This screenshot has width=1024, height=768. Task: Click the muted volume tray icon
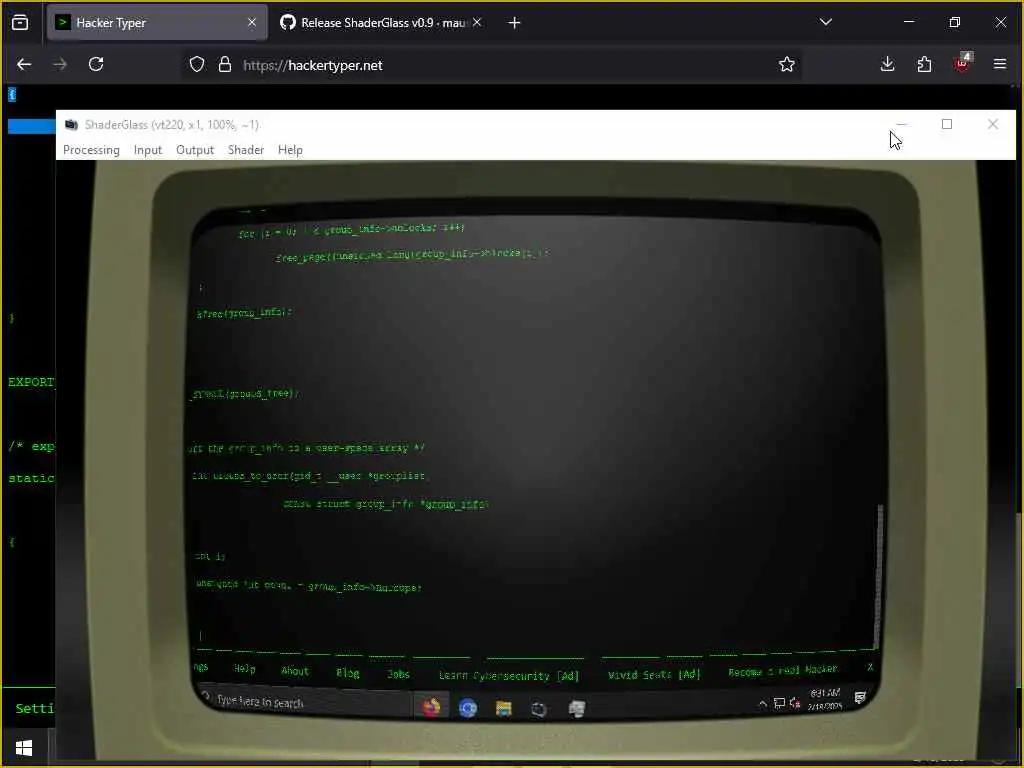pyautogui.click(x=795, y=703)
